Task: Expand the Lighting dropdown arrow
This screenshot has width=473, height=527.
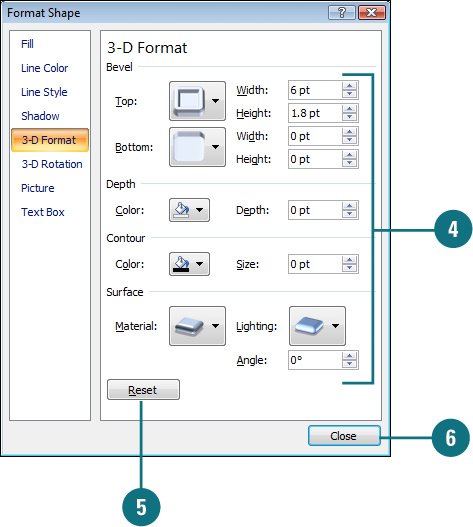Action: pyautogui.click(x=335, y=326)
